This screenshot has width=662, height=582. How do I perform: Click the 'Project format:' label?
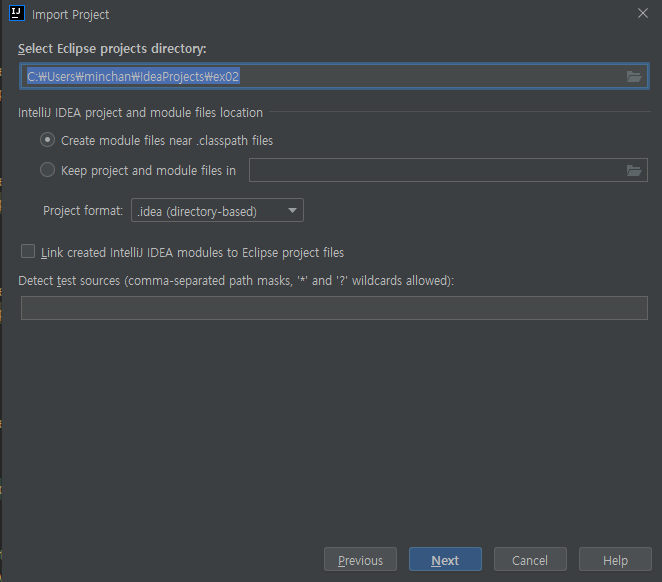click(83, 210)
